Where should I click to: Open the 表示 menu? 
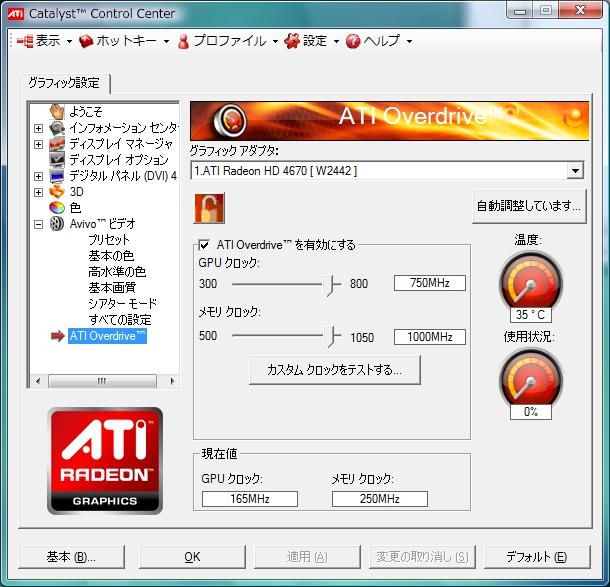point(44,41)
